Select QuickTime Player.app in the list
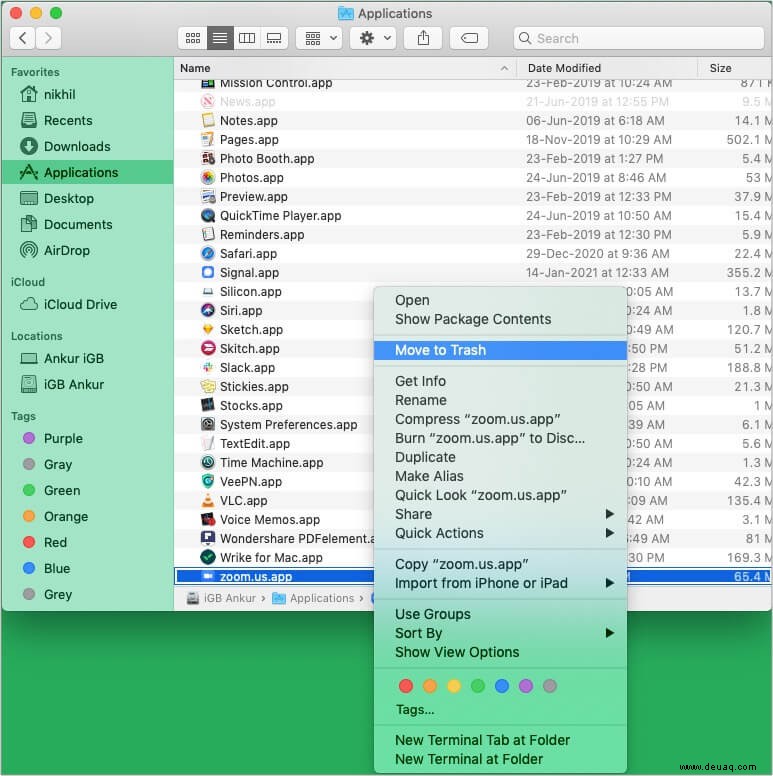This screenshot has width=773, height=776. pyautogui.click(x=473, y=216)
